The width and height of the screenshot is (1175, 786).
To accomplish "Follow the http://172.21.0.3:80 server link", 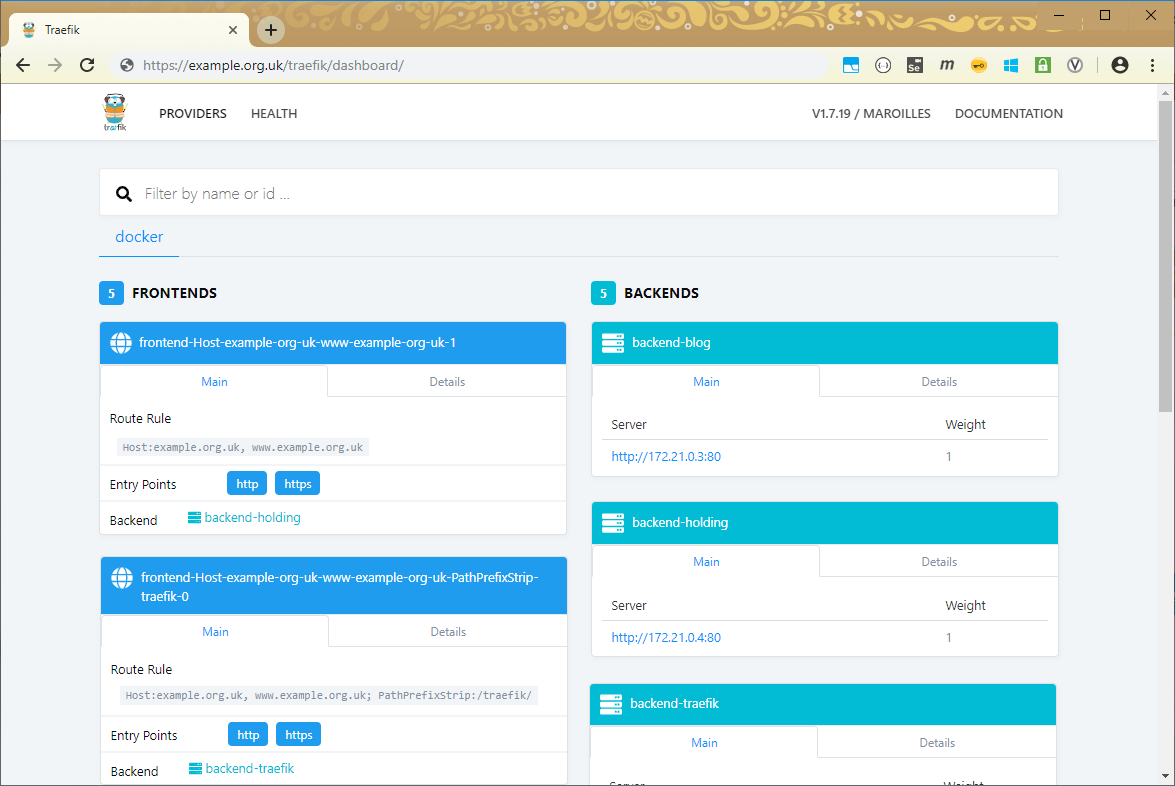I will pyautogui.click(x=666, y=457).
